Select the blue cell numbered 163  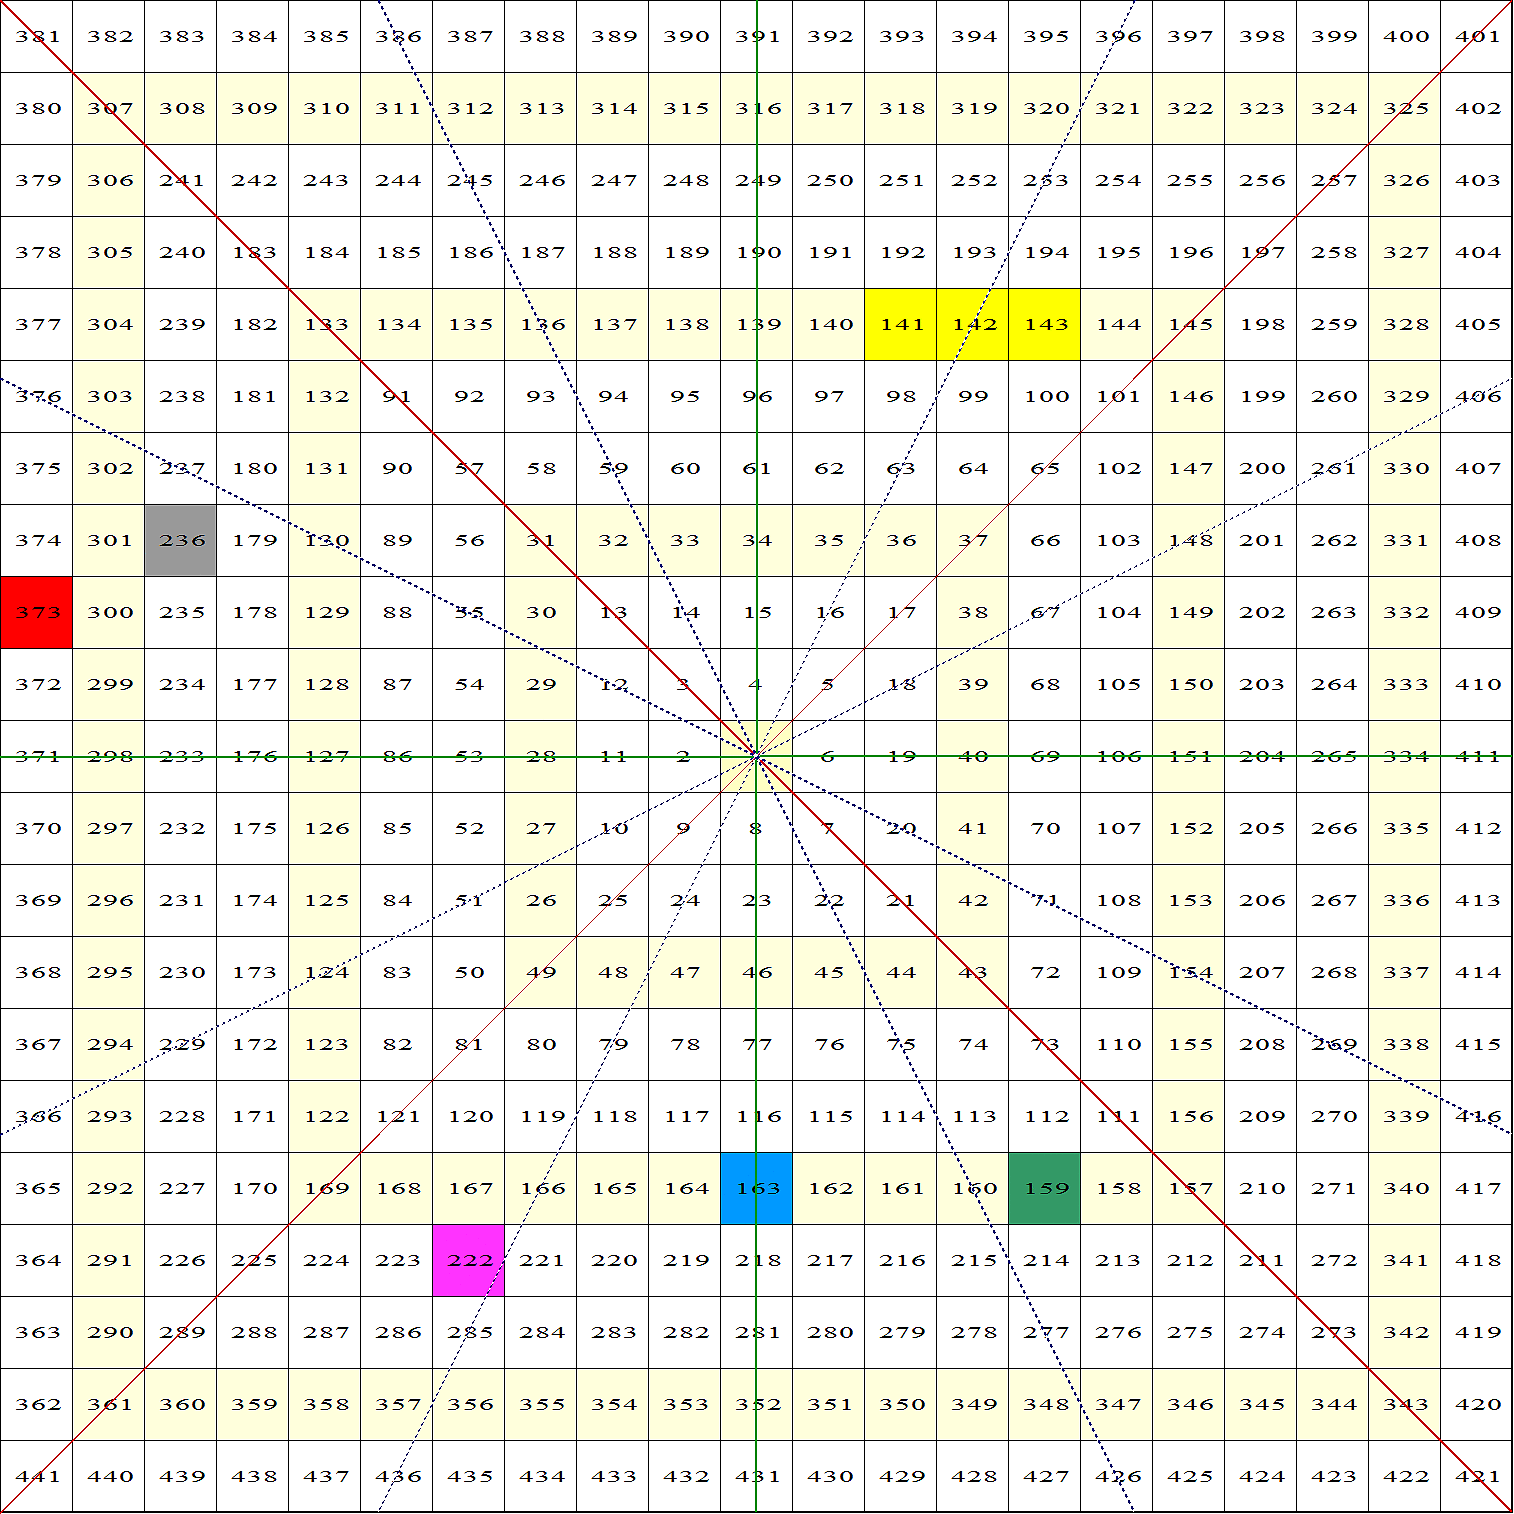(756, 1188)
